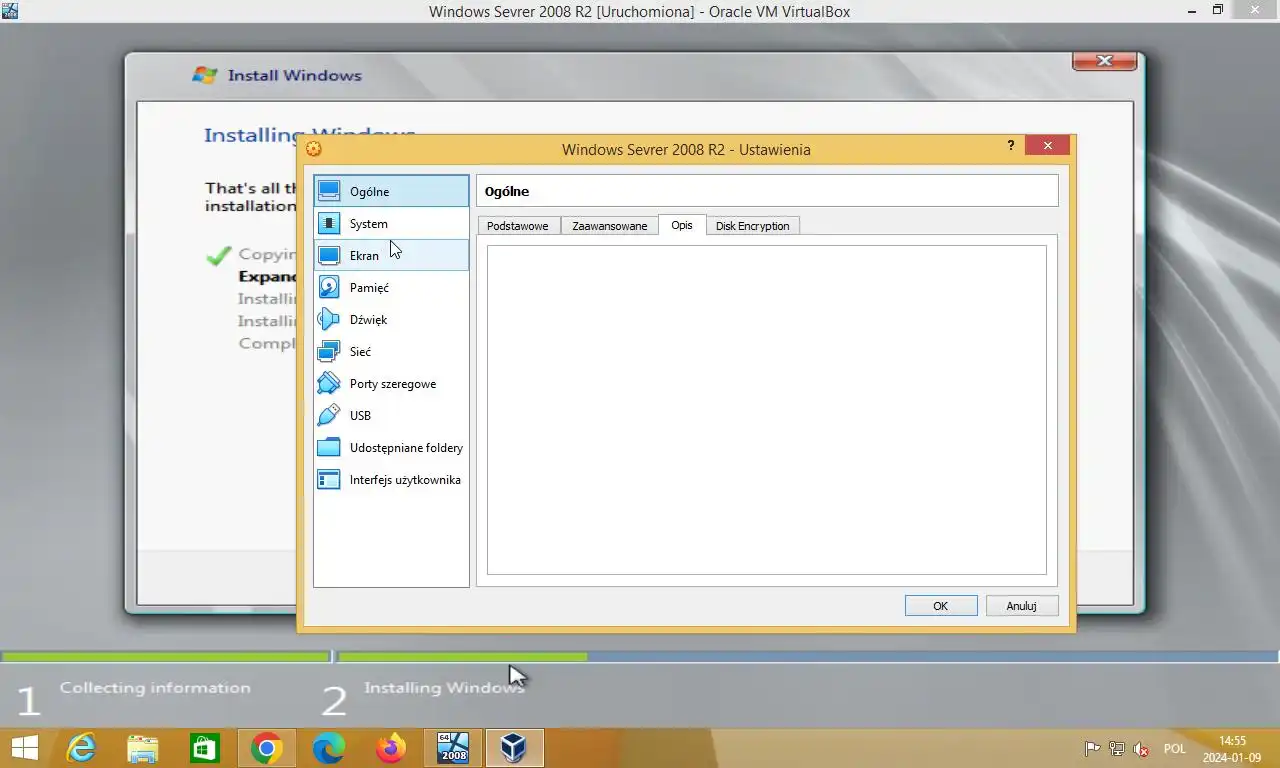Switch to the Zaawansowane tab
This screenshot has width=1280, height=768.
pyautogui.click(x=610, y=226)
